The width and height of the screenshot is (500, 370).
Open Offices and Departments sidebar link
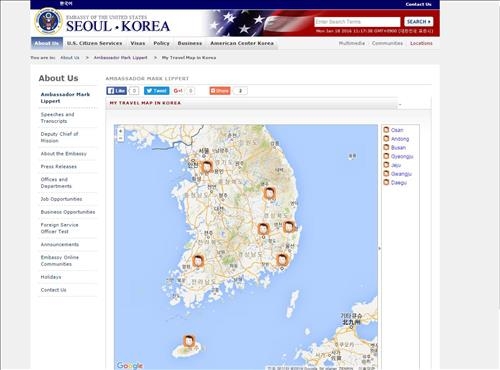pos(56,183)
